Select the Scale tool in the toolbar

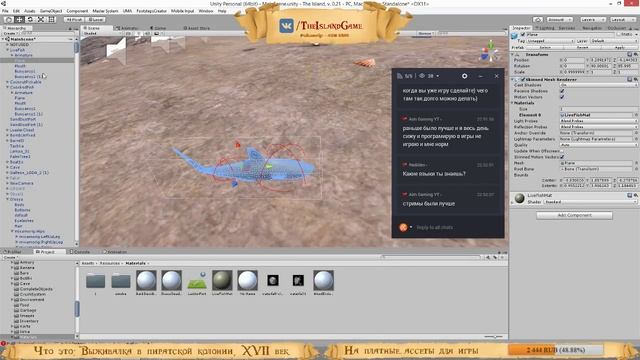coord(41,19)
